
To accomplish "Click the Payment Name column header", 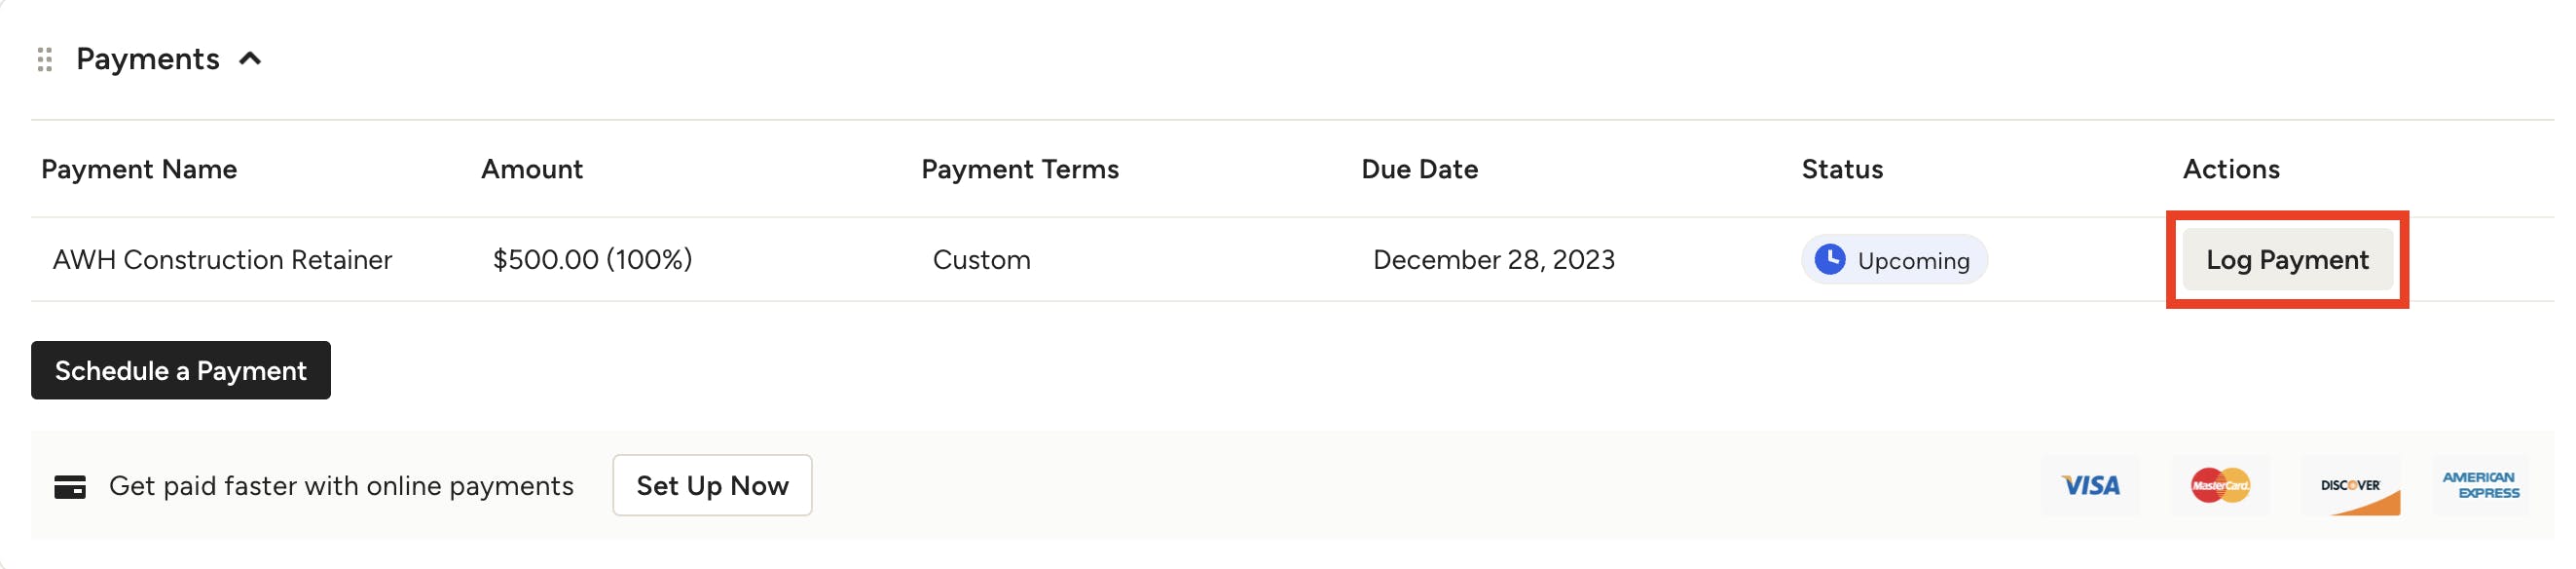I will pos(139,169).
